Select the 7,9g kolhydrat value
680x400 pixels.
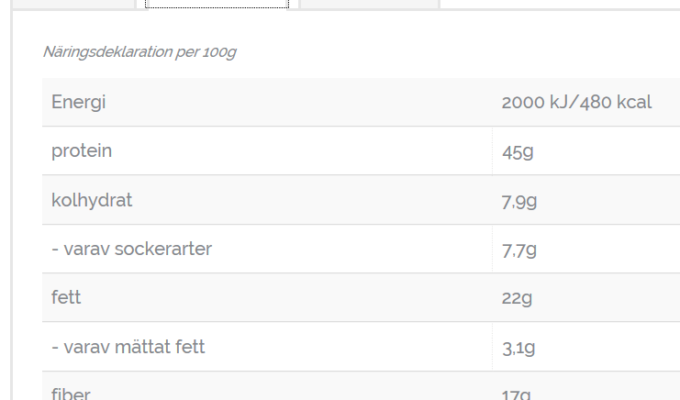[520, 201]
